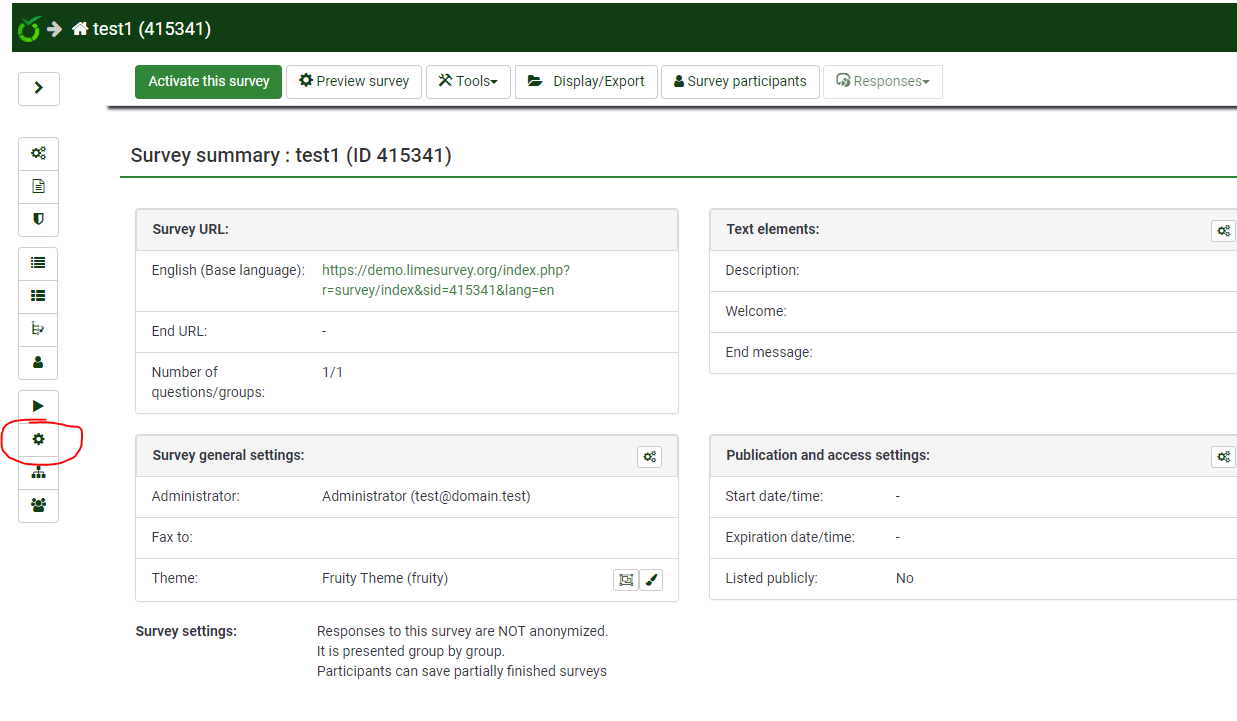Click the single person icon in the sidebar
This screenshot has height=721, width=1237.
click(38, 362)
